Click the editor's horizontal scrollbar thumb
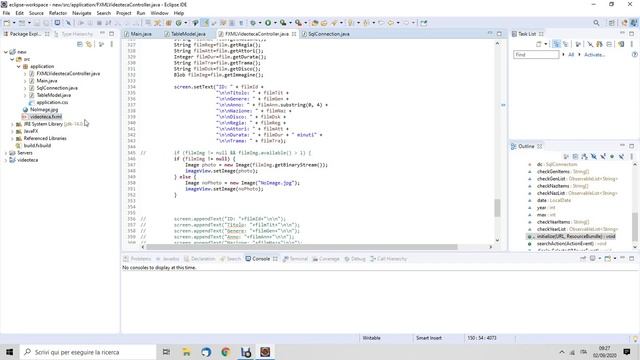640x360 pixels. click(302, 247)
